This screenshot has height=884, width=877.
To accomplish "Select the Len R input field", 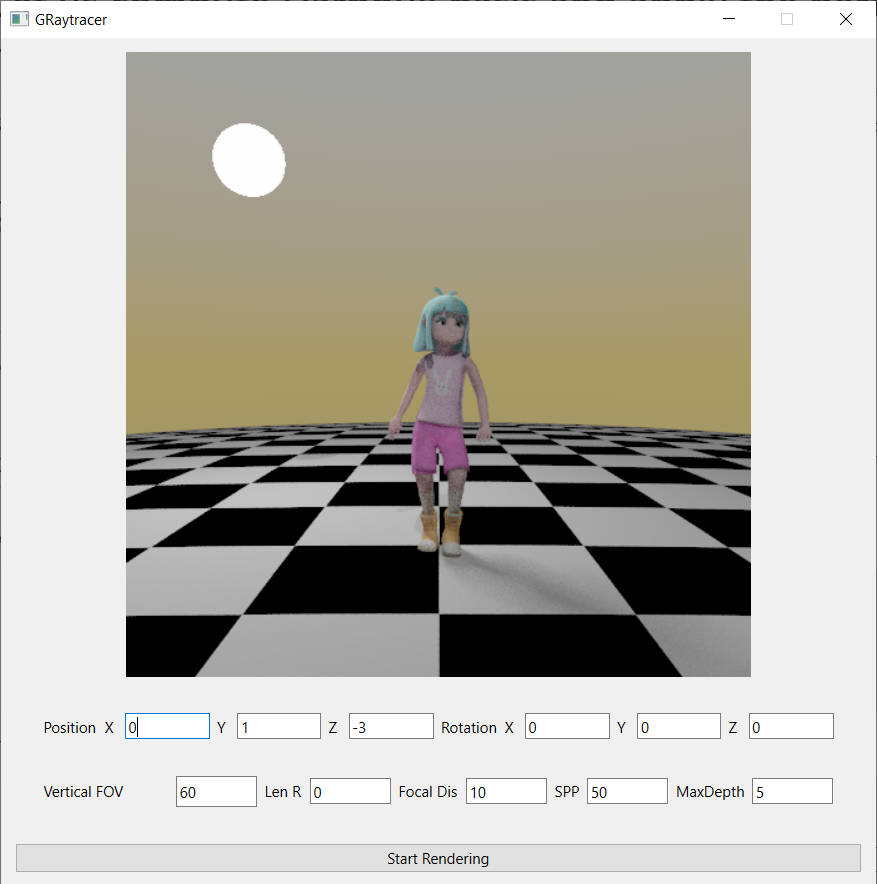I will tap(350, 792).
